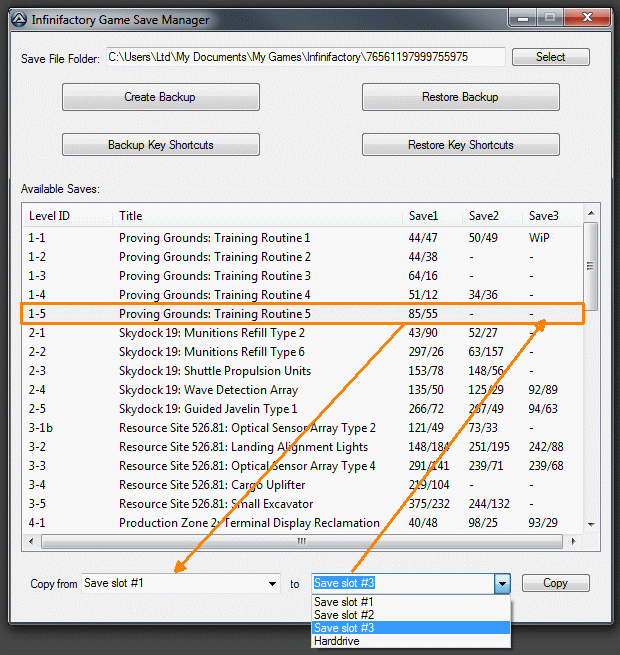Select Skydock 19: Shuttle Propulsion Units

pos(302,371)
